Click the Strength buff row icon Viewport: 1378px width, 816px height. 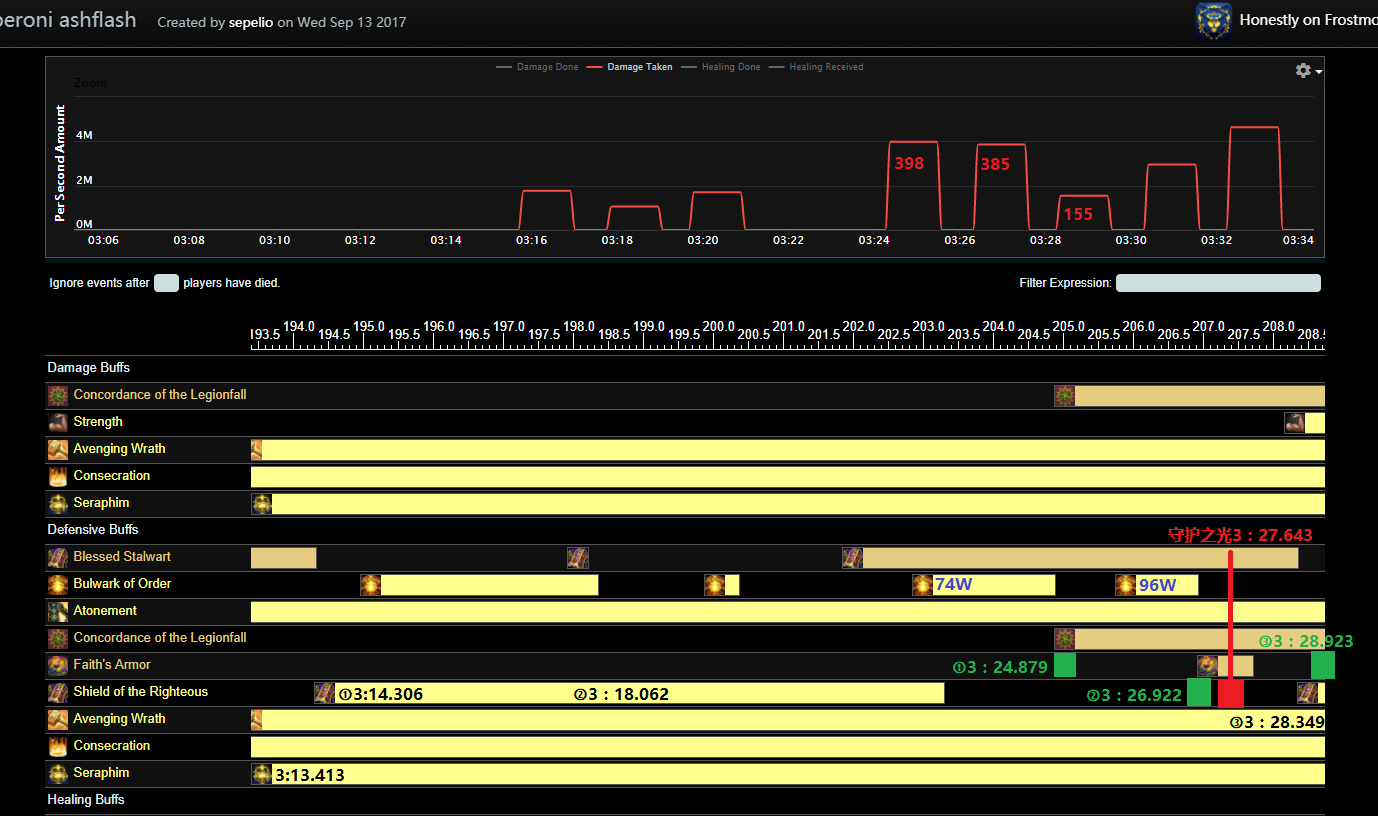pyautogui.click(x=58, y=422)
